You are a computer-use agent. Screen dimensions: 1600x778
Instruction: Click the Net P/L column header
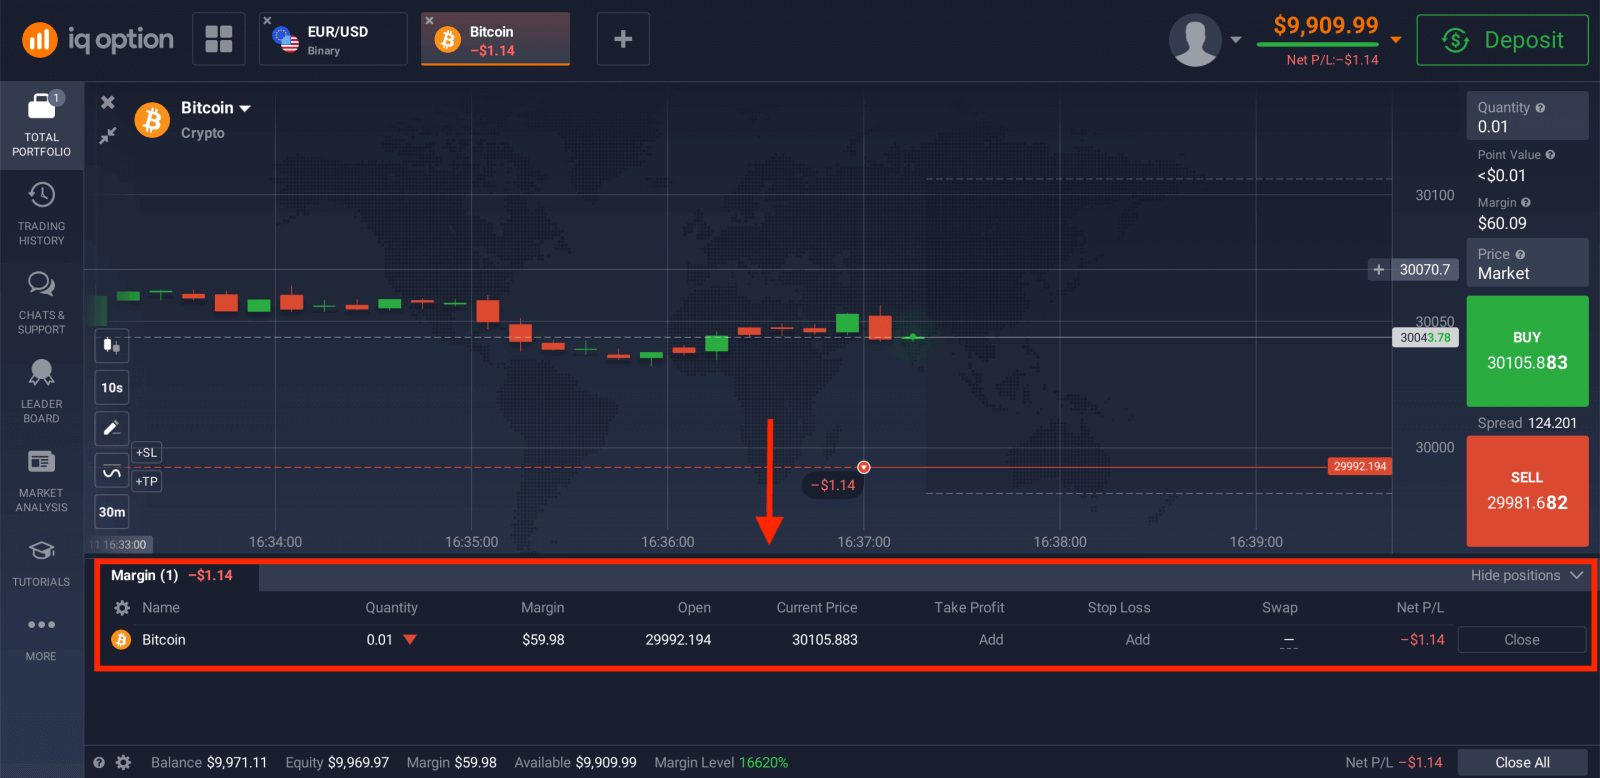1420,608
